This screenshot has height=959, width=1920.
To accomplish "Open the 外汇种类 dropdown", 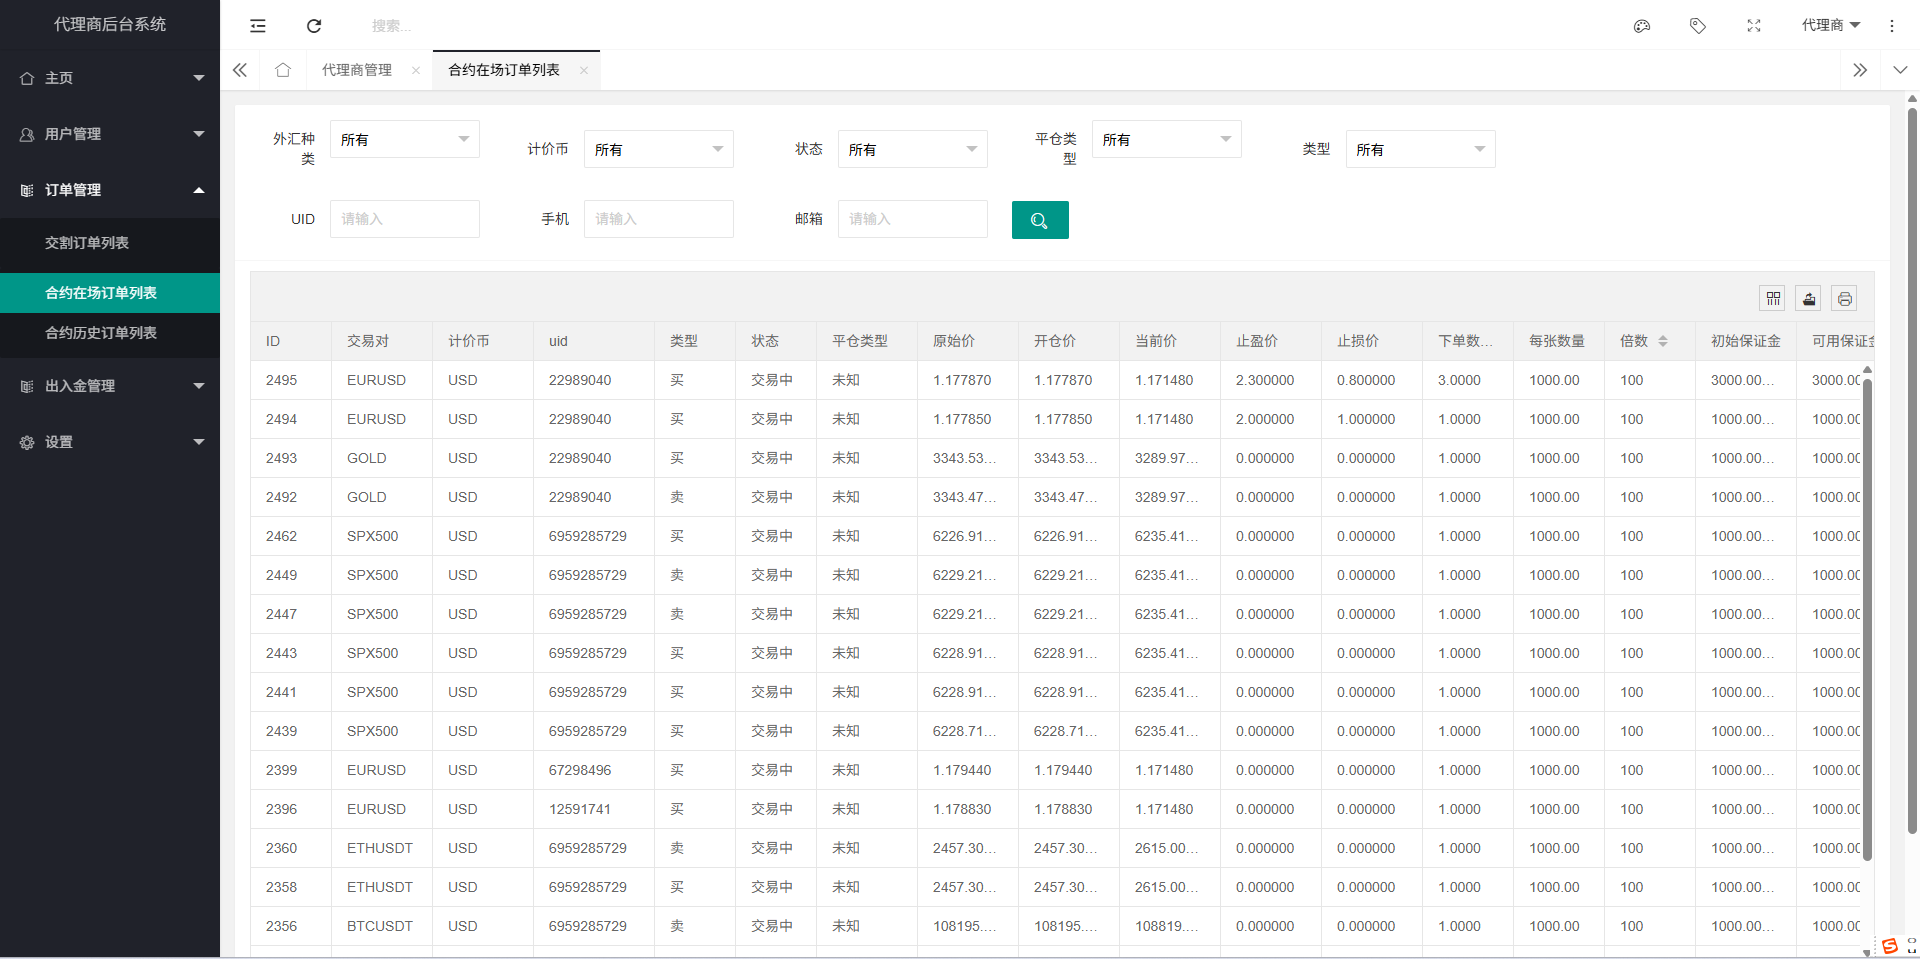I will click(404, 140).
